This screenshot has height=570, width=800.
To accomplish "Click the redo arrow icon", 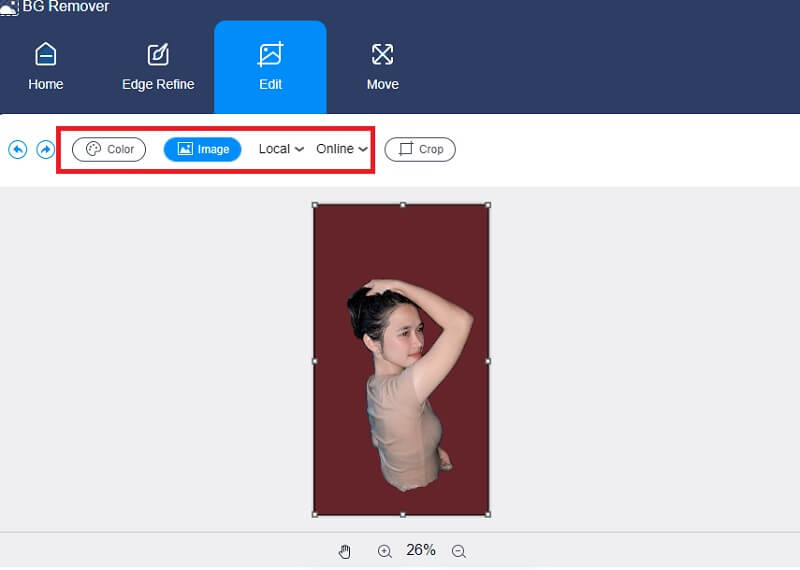I will (x=45, y=149).
